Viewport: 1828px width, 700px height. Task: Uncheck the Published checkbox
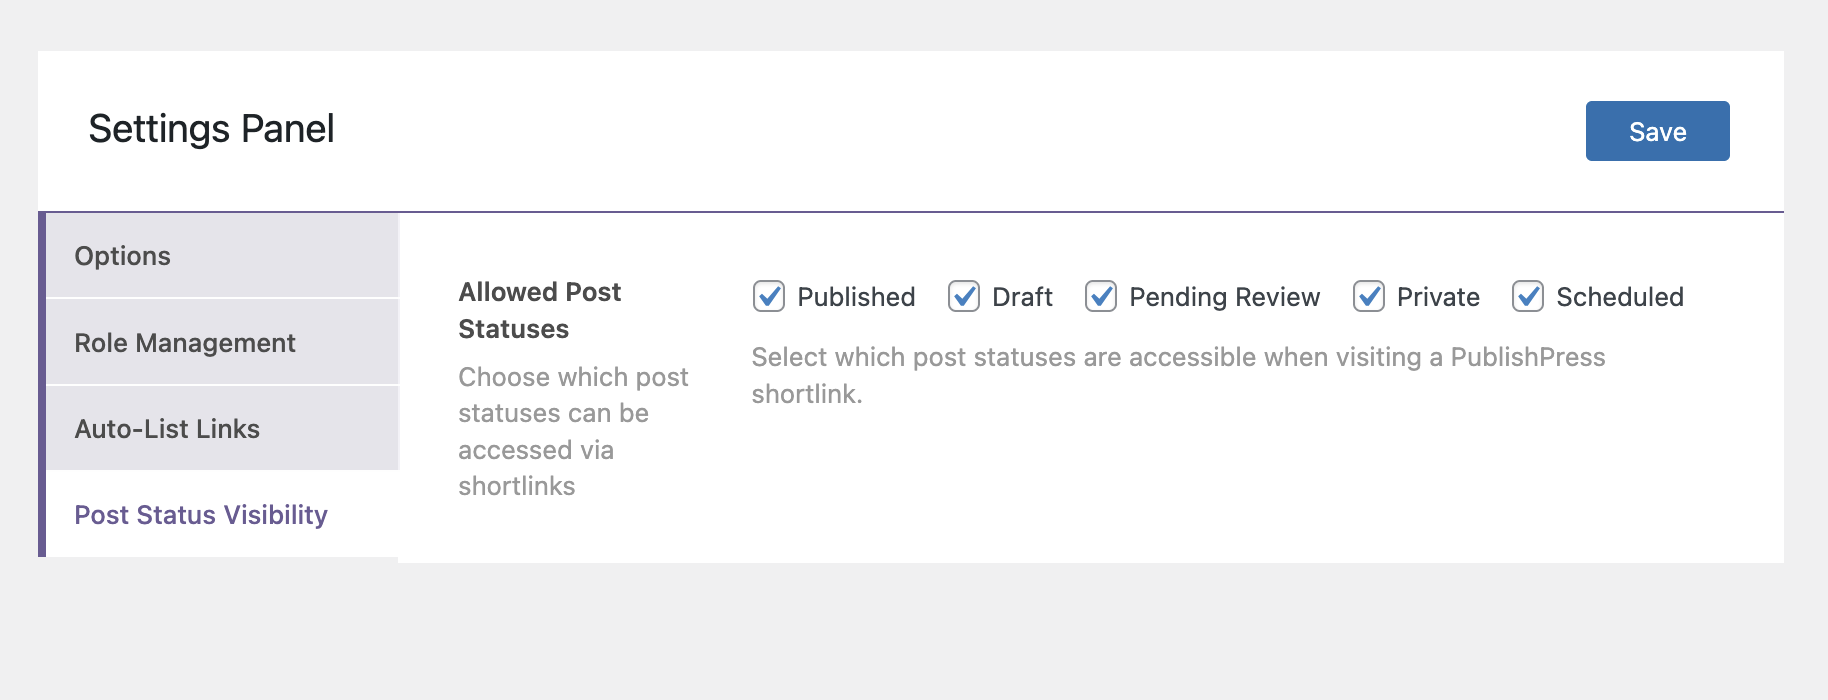[x=768, y=297]
